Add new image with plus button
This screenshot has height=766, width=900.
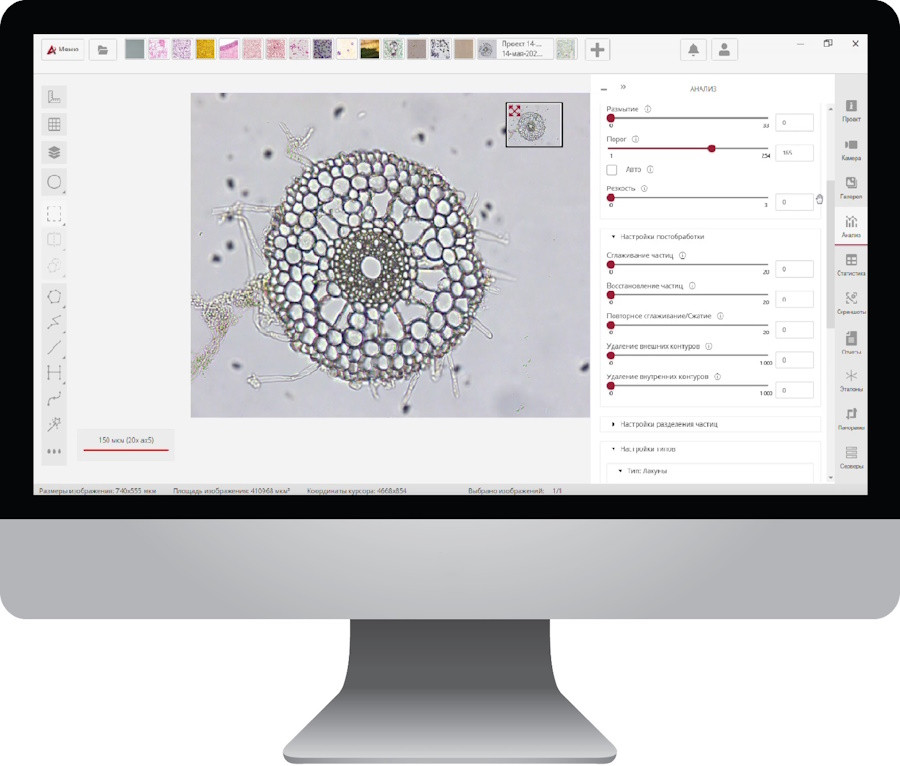point(598,50)
